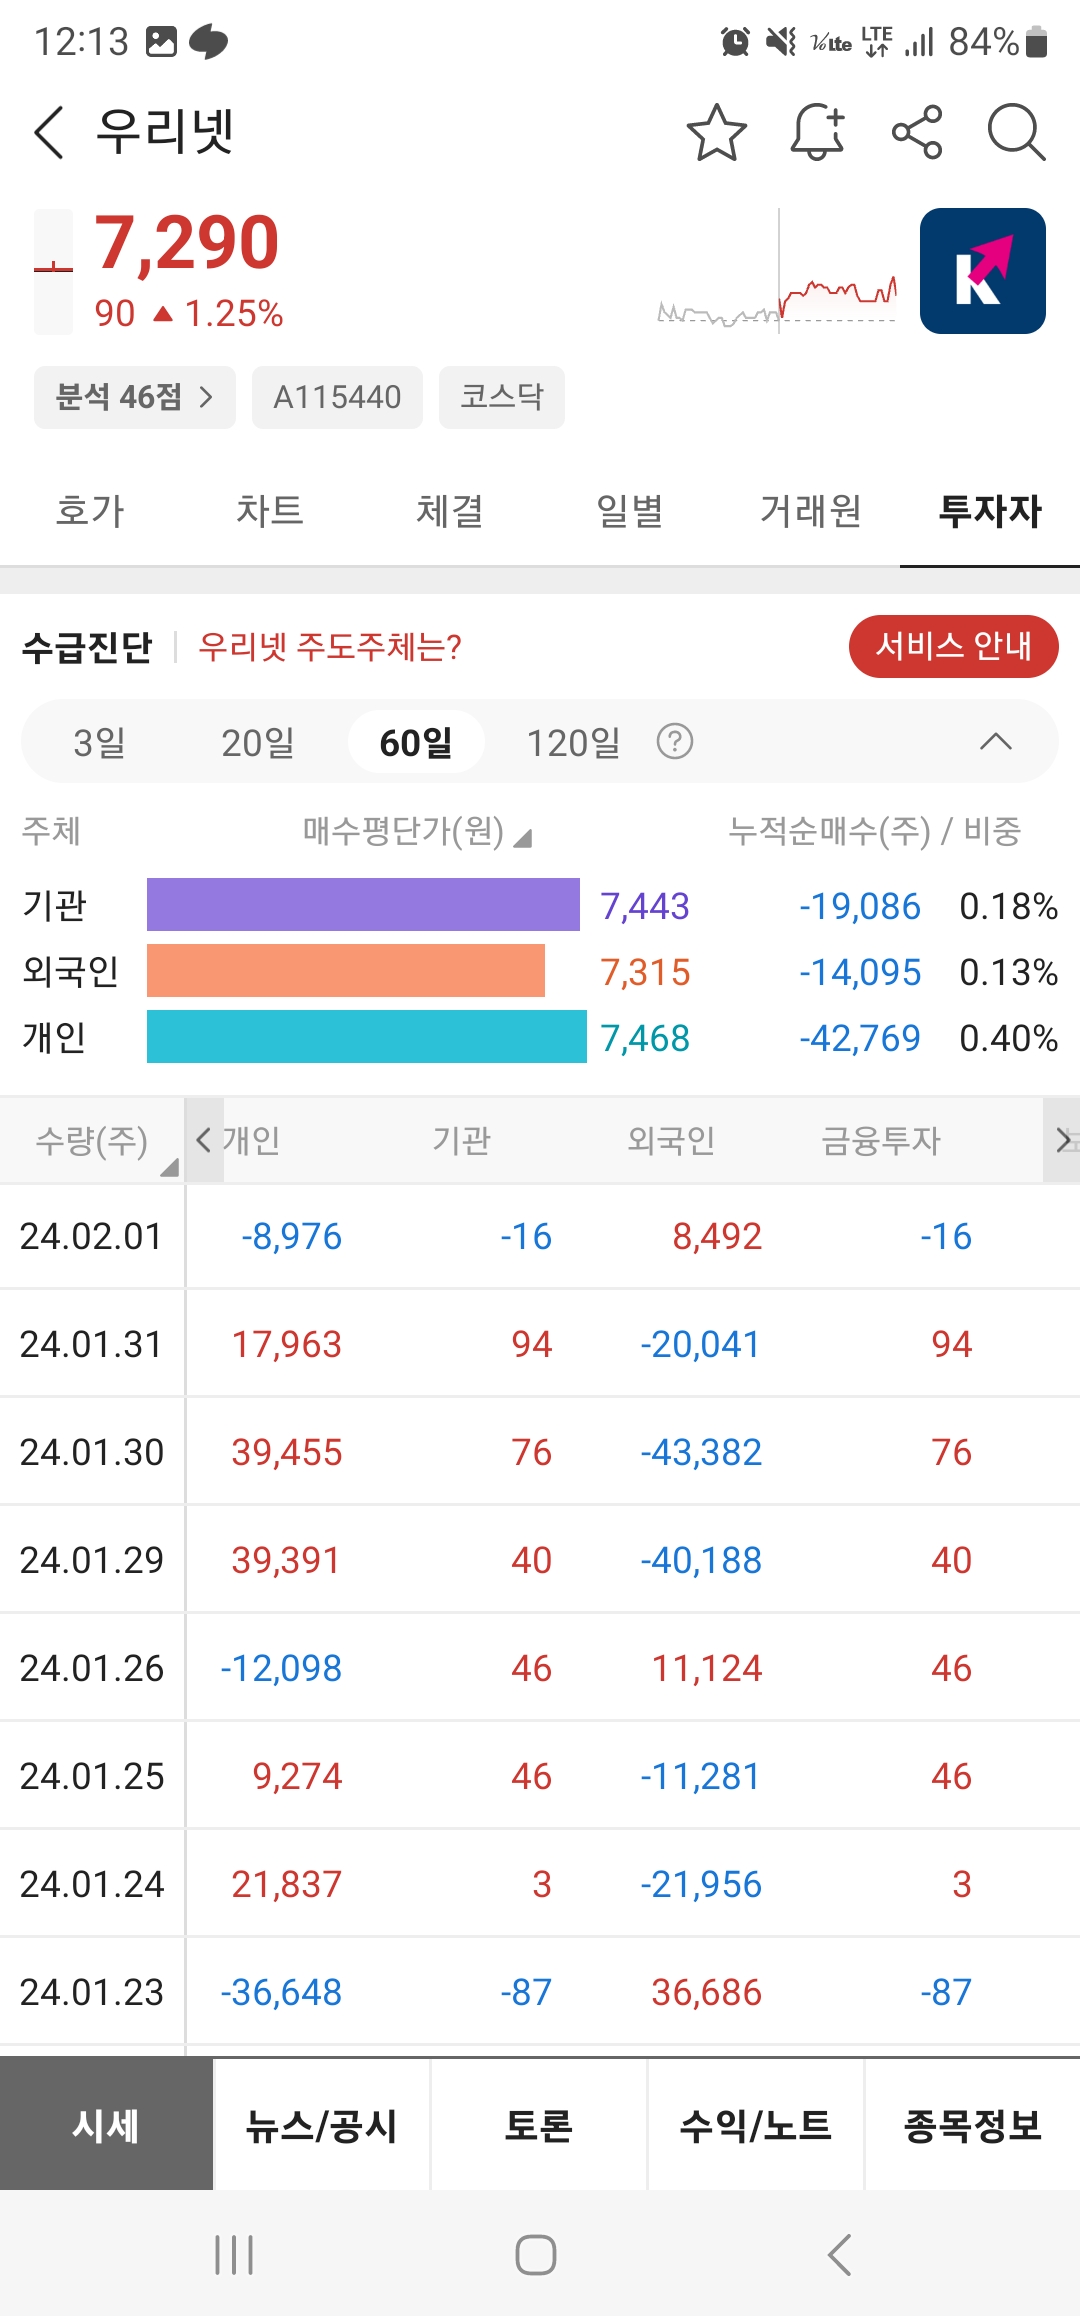Tap the Android back navigation button
1080x2316 pixels.
pyautogui.click(x=840, y=2255)
